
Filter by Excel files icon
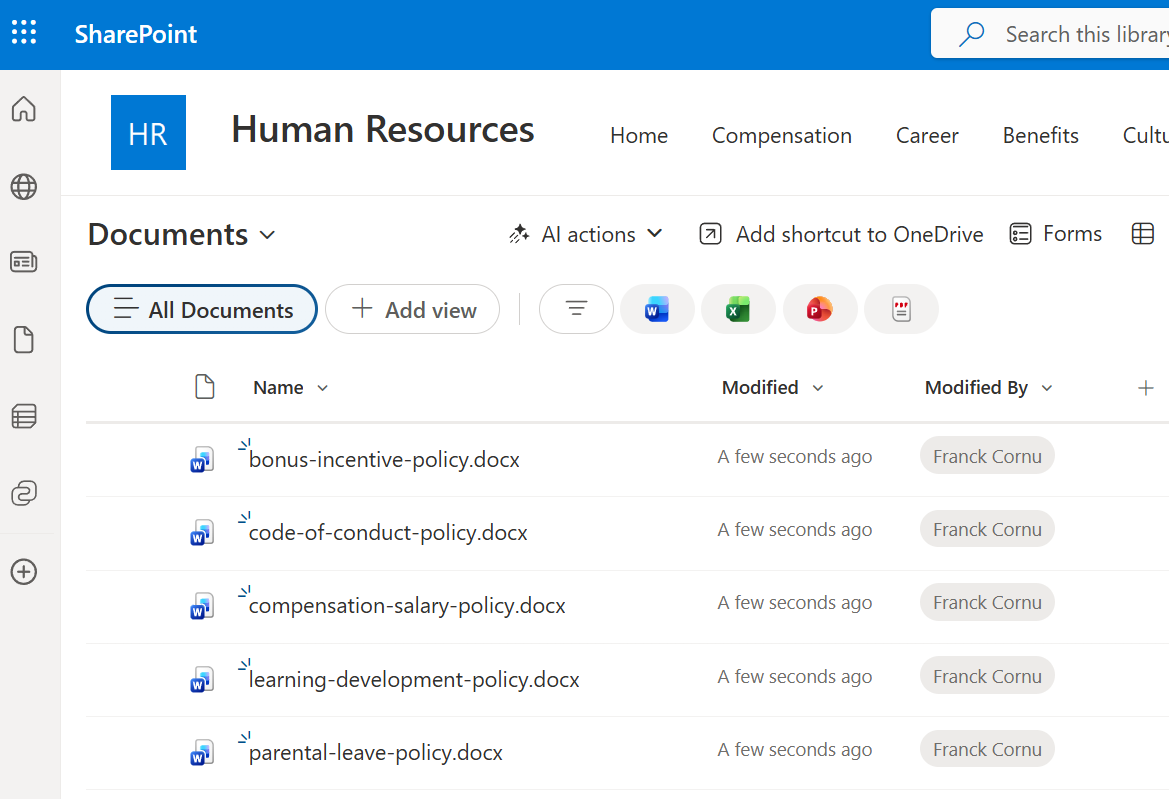[738, 310]
